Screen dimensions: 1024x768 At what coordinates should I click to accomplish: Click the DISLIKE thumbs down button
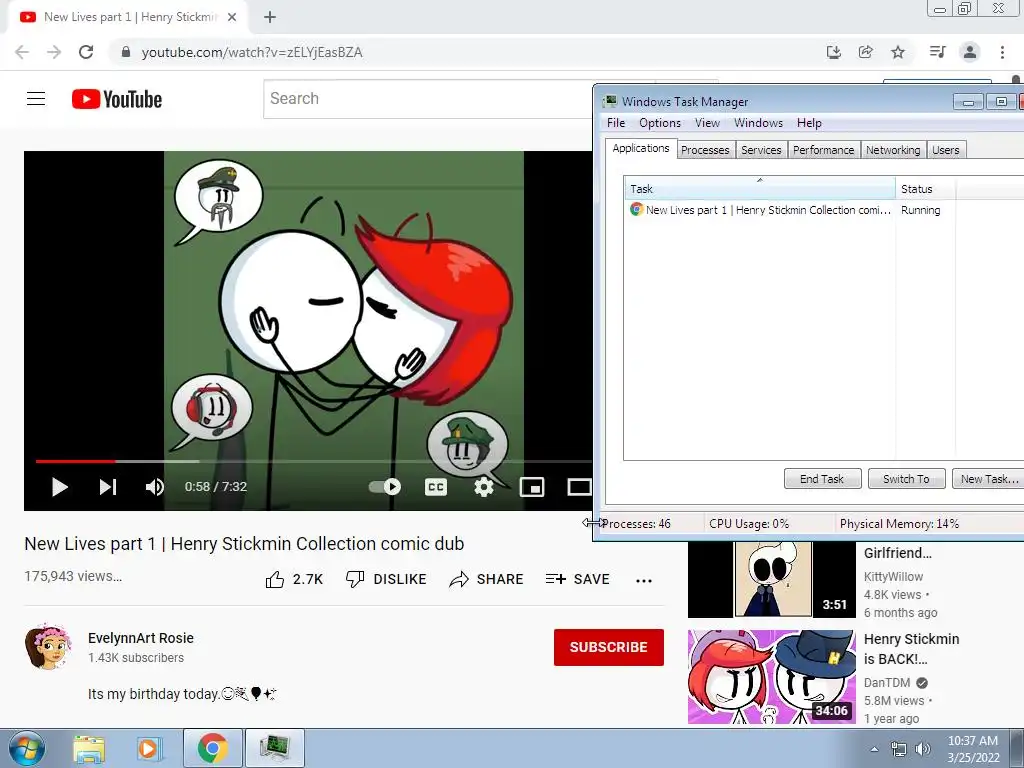[x=386, y=579]
